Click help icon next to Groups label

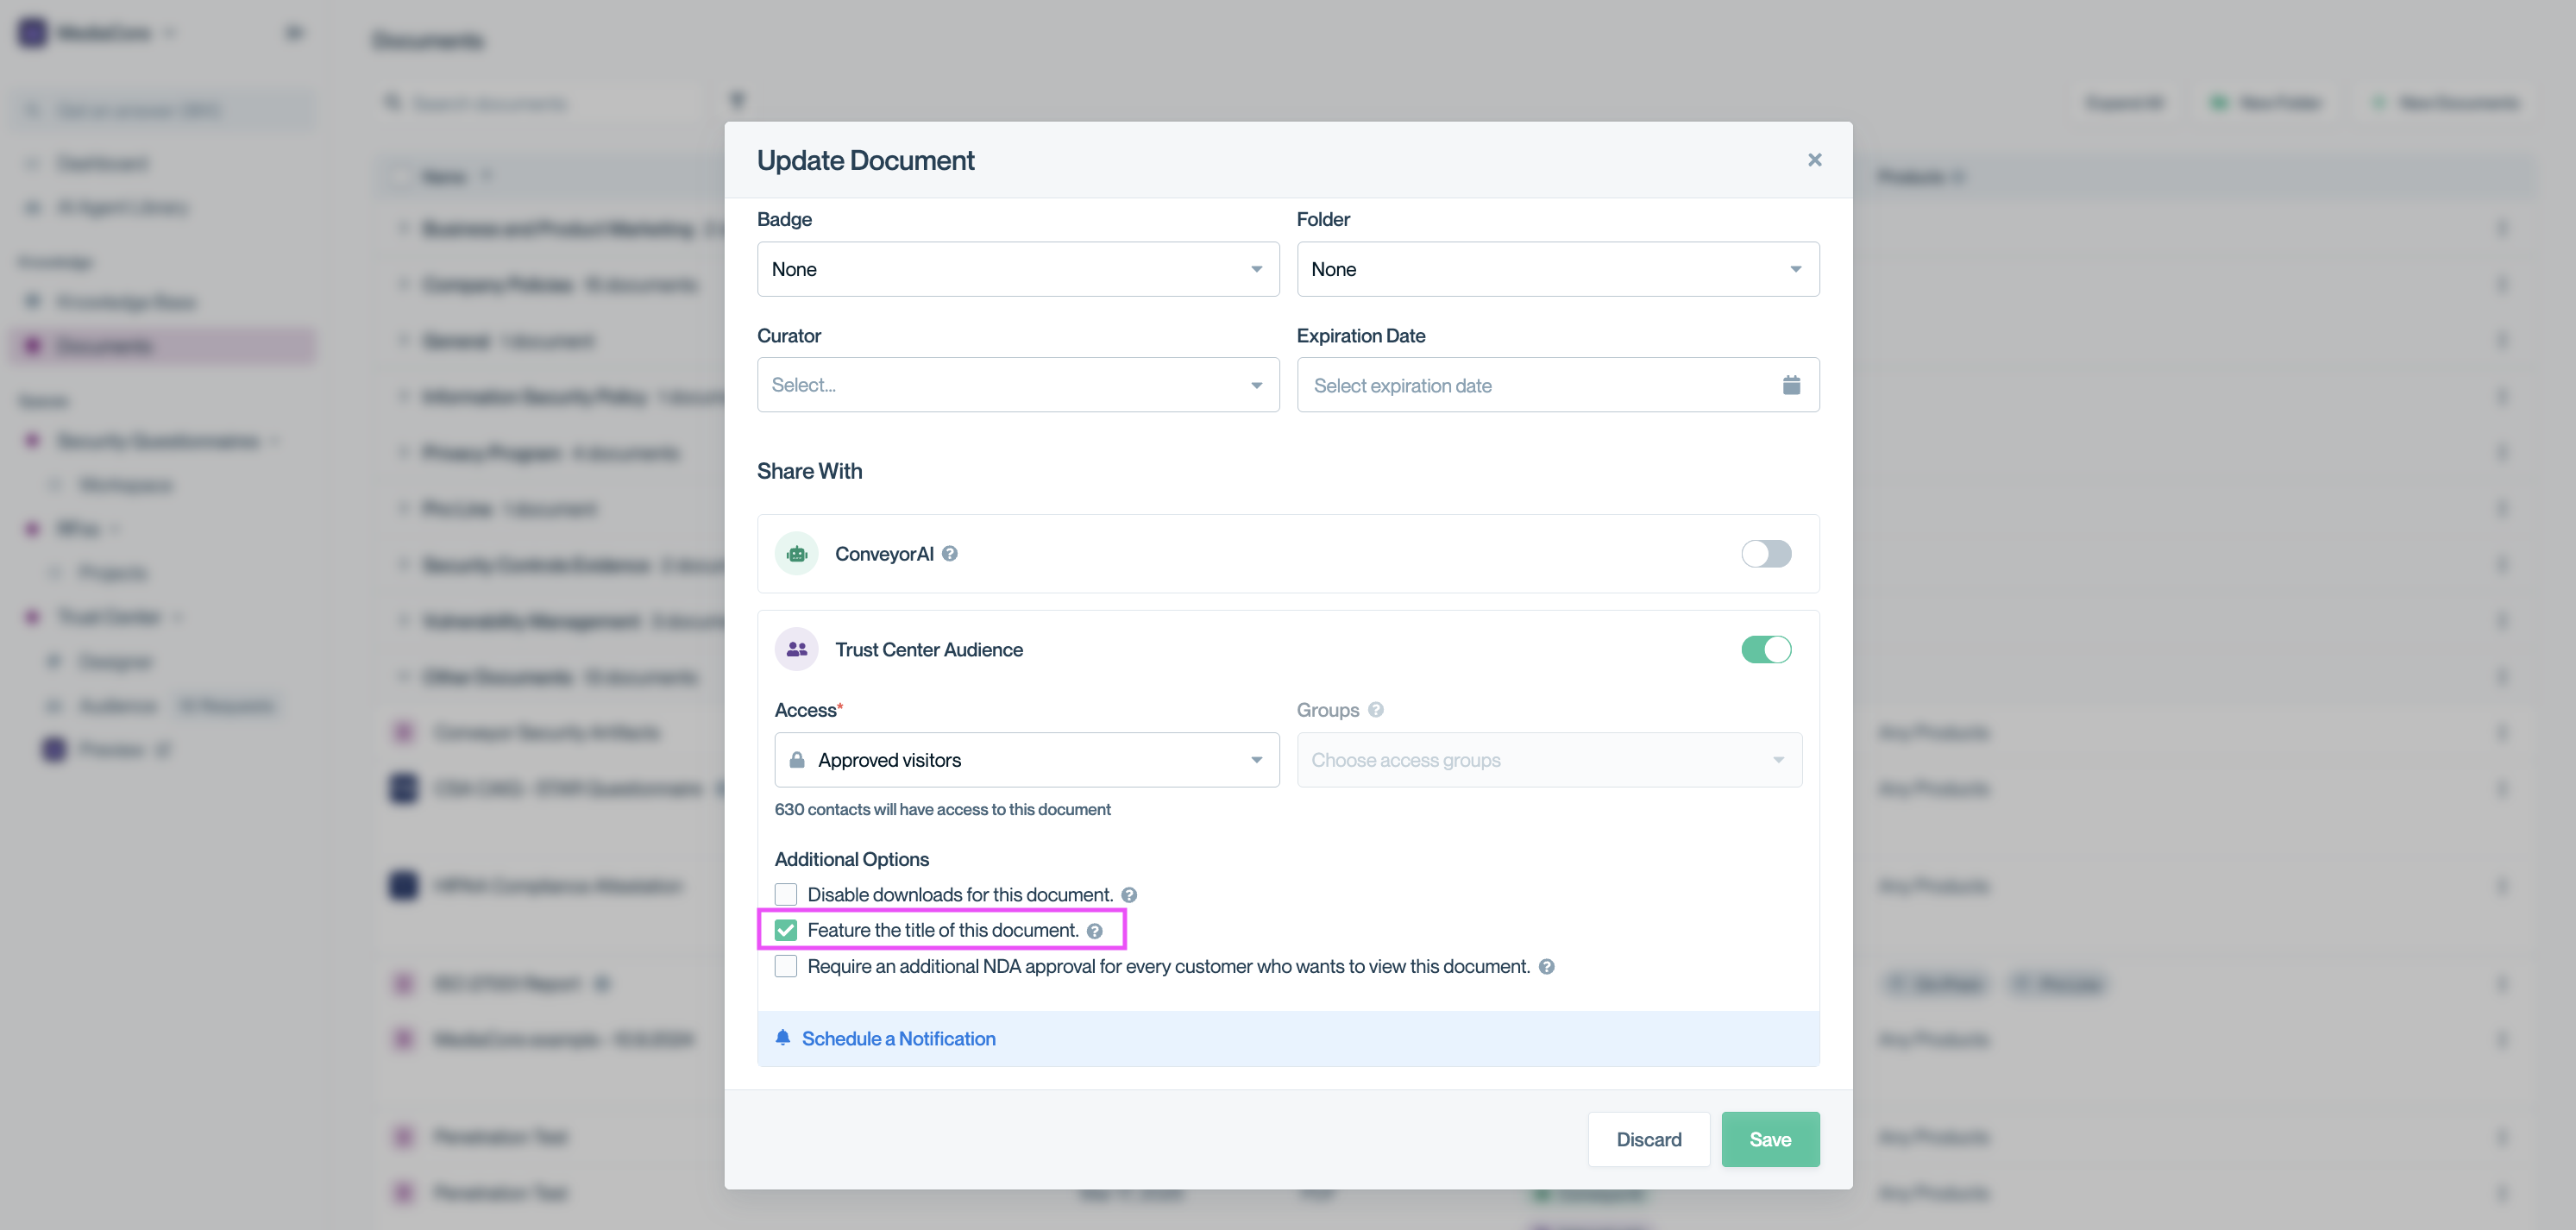click(x=1376, y=710)
